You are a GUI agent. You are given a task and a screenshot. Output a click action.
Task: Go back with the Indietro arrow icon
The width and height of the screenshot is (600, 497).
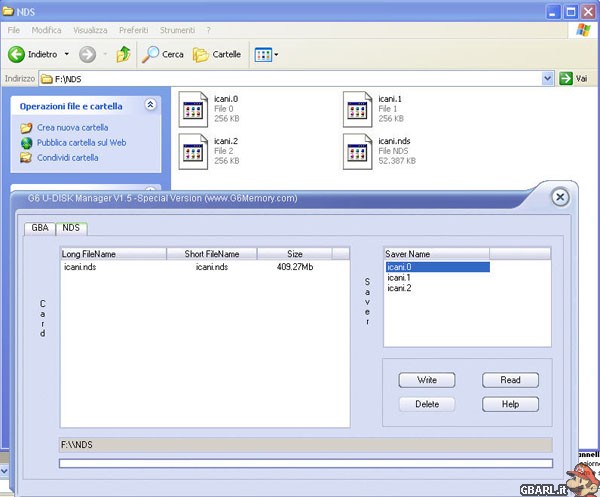16,54
